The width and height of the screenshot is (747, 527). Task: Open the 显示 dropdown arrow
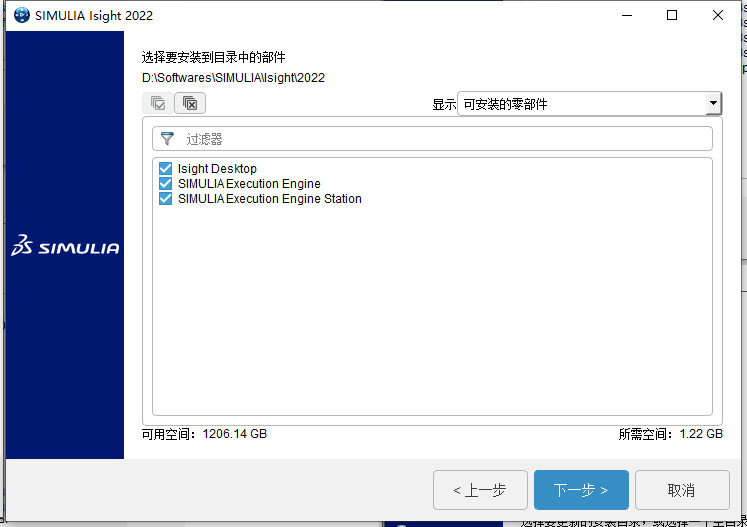(x=713, y=103)
